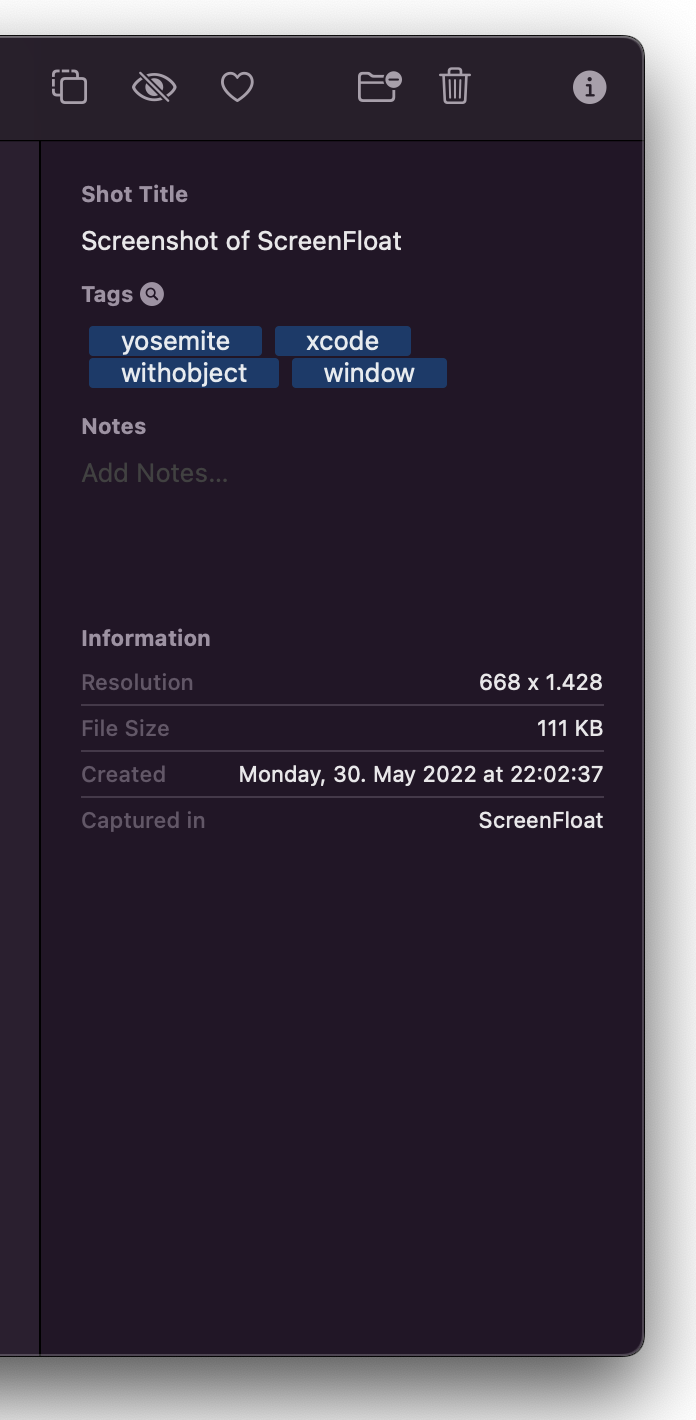
Task: Select the xcode tag
Action: (x=342, y=341)
